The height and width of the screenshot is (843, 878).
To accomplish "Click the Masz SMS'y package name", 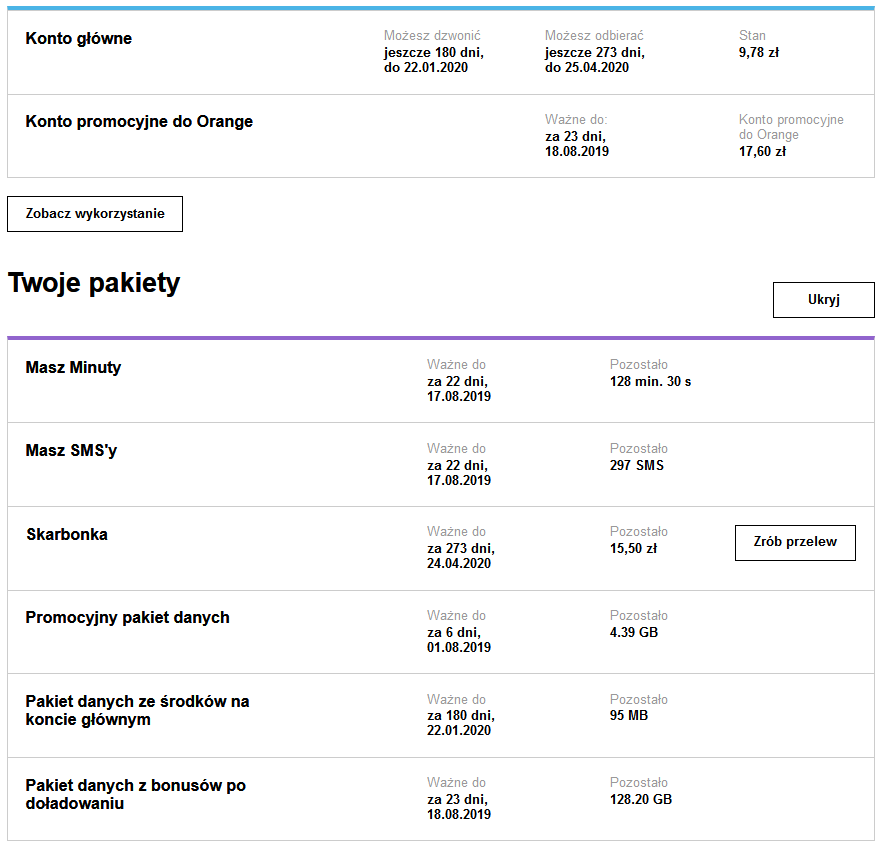I will (71, 451).
